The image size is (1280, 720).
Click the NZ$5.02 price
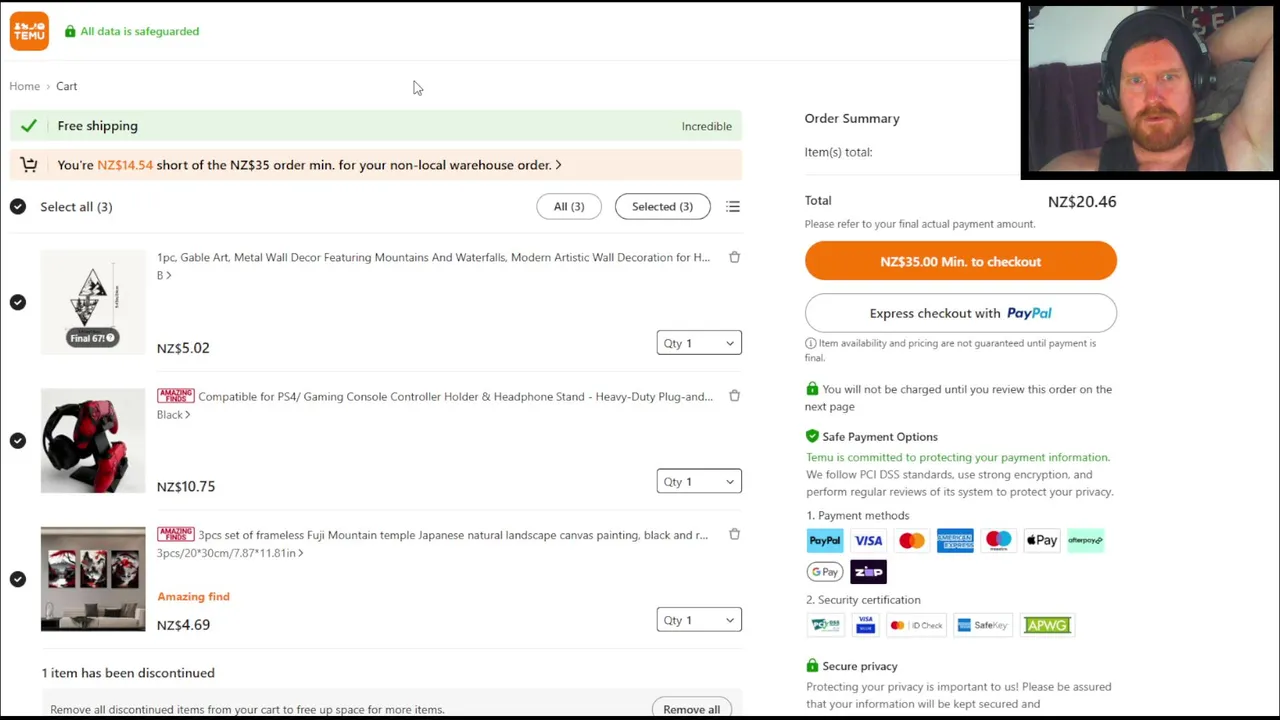click(x=183, y=348)
